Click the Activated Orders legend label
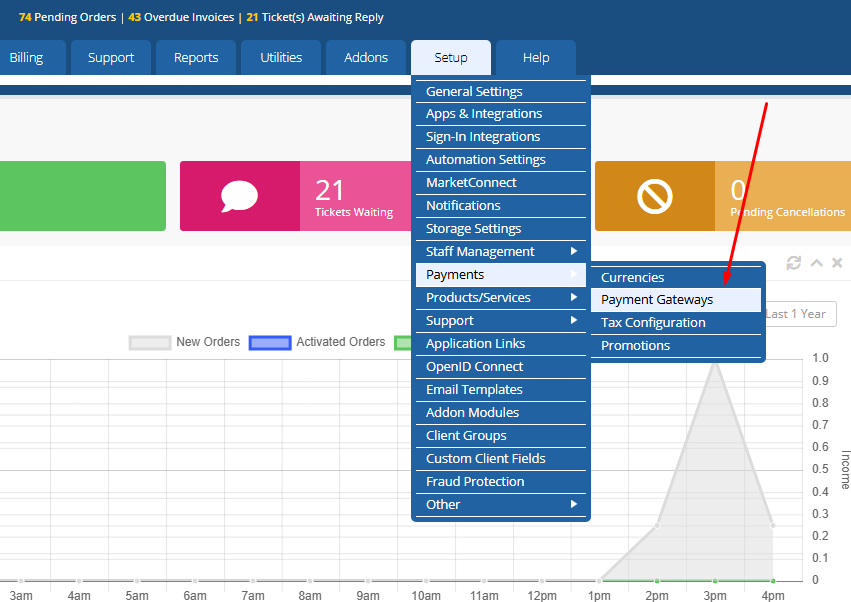The height and width of the screenshot is (602, 851). pos(341,342)
